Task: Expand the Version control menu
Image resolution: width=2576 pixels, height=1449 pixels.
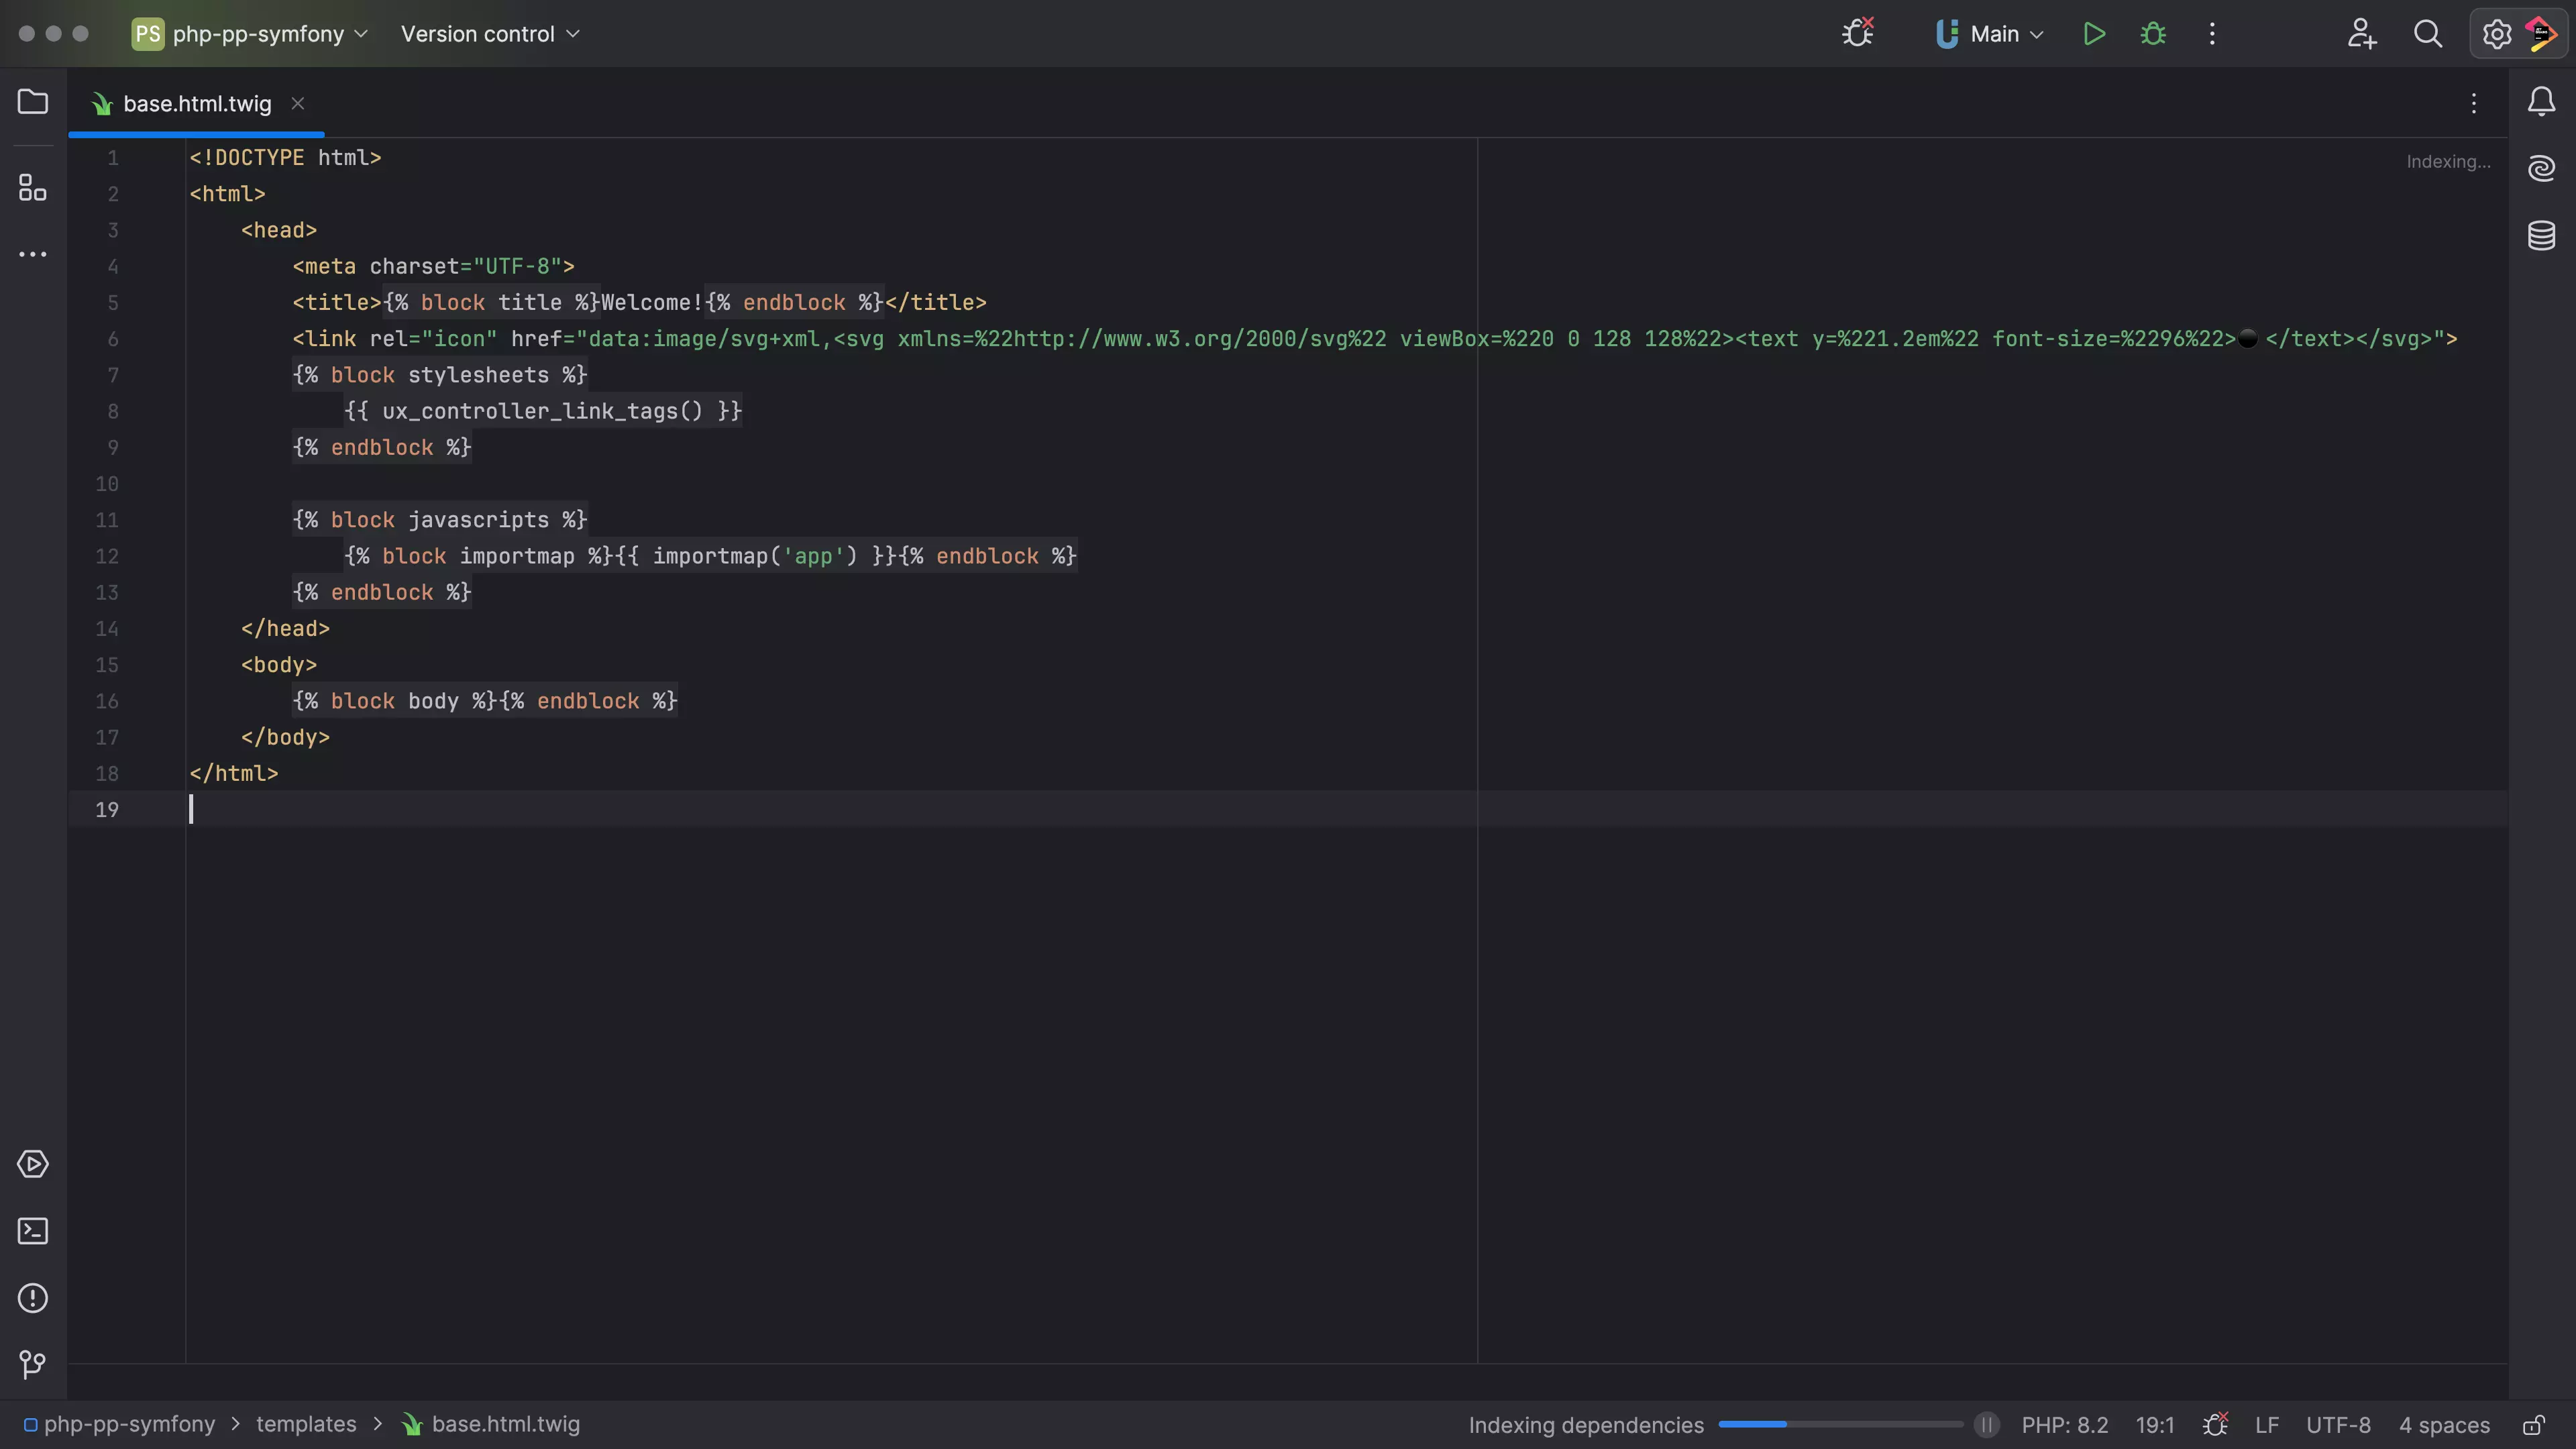Action: pyautogui.click(x=489, y=33)
